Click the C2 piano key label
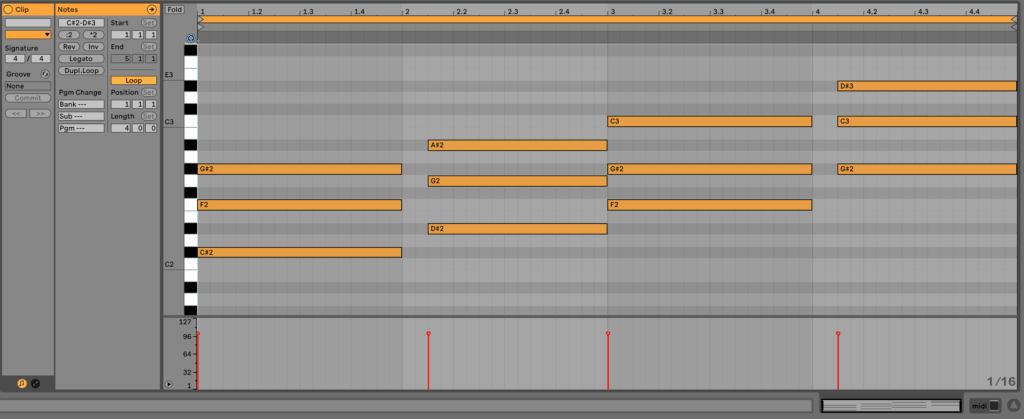This screenshot has height=419, width=1024. pyautogui.click(x=168, y=264)
